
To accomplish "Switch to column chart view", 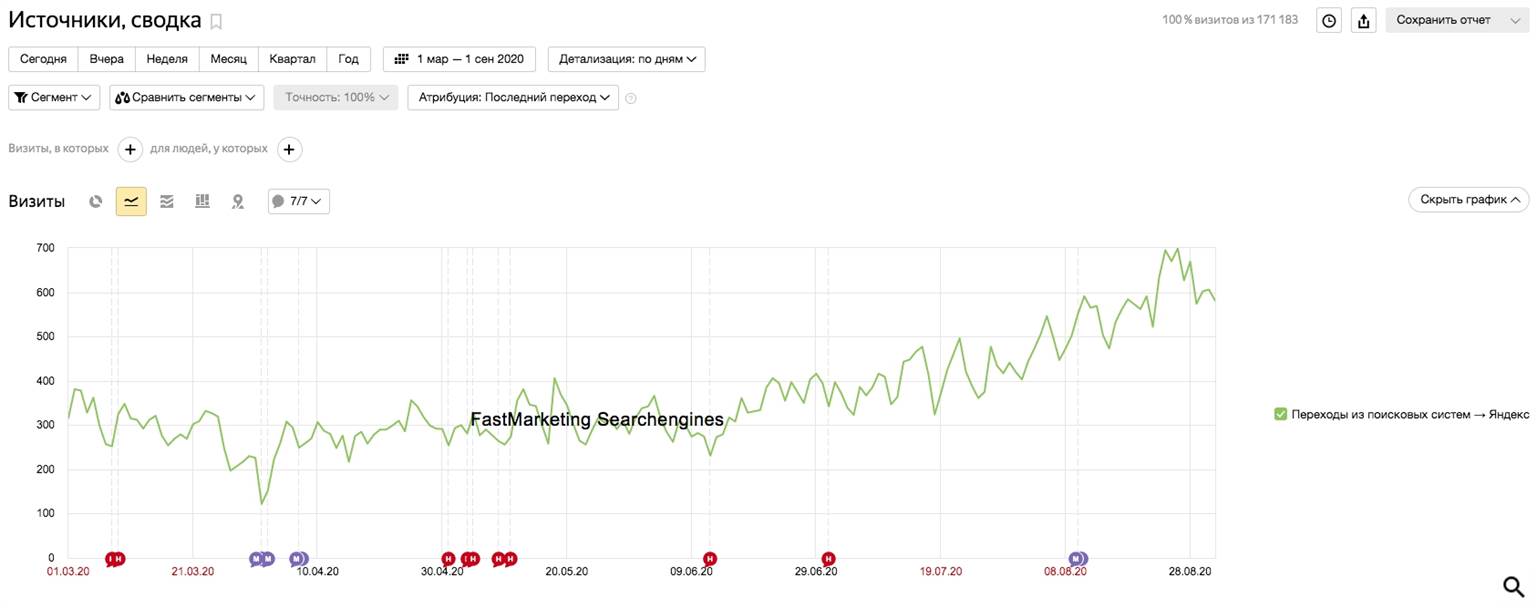I will coord(202,201).
